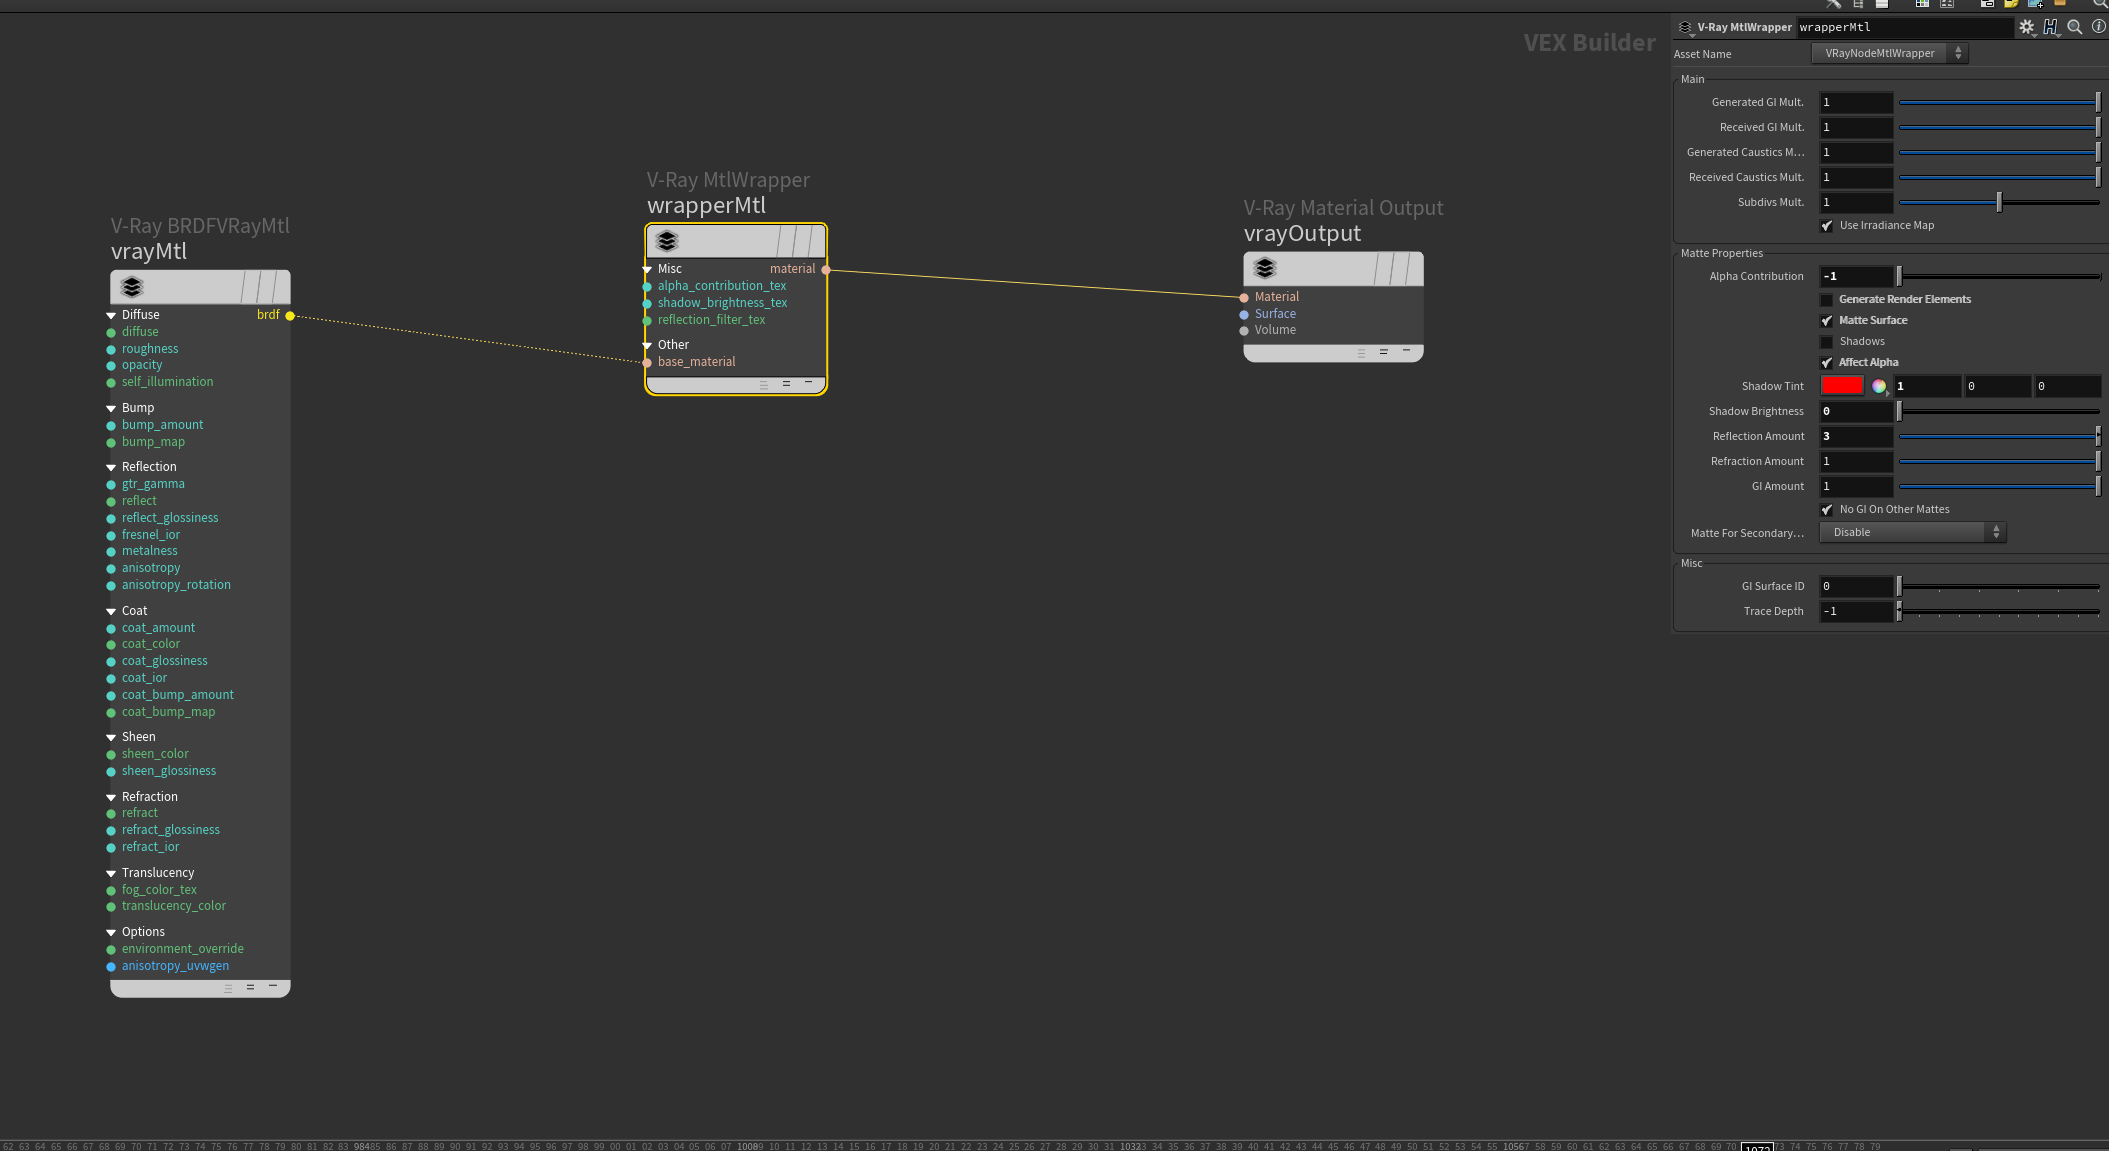
Task: Click the two-line collapse icon on vrayMtl footer
Action: tap(250, 987)
